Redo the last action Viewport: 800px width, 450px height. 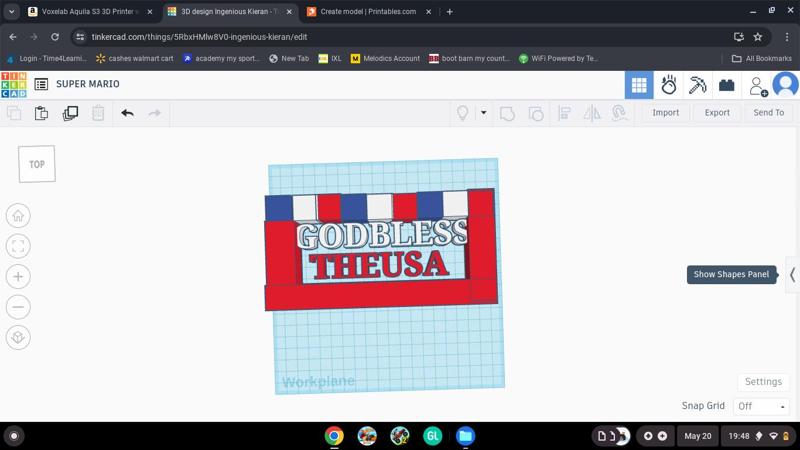click(155, 113)
